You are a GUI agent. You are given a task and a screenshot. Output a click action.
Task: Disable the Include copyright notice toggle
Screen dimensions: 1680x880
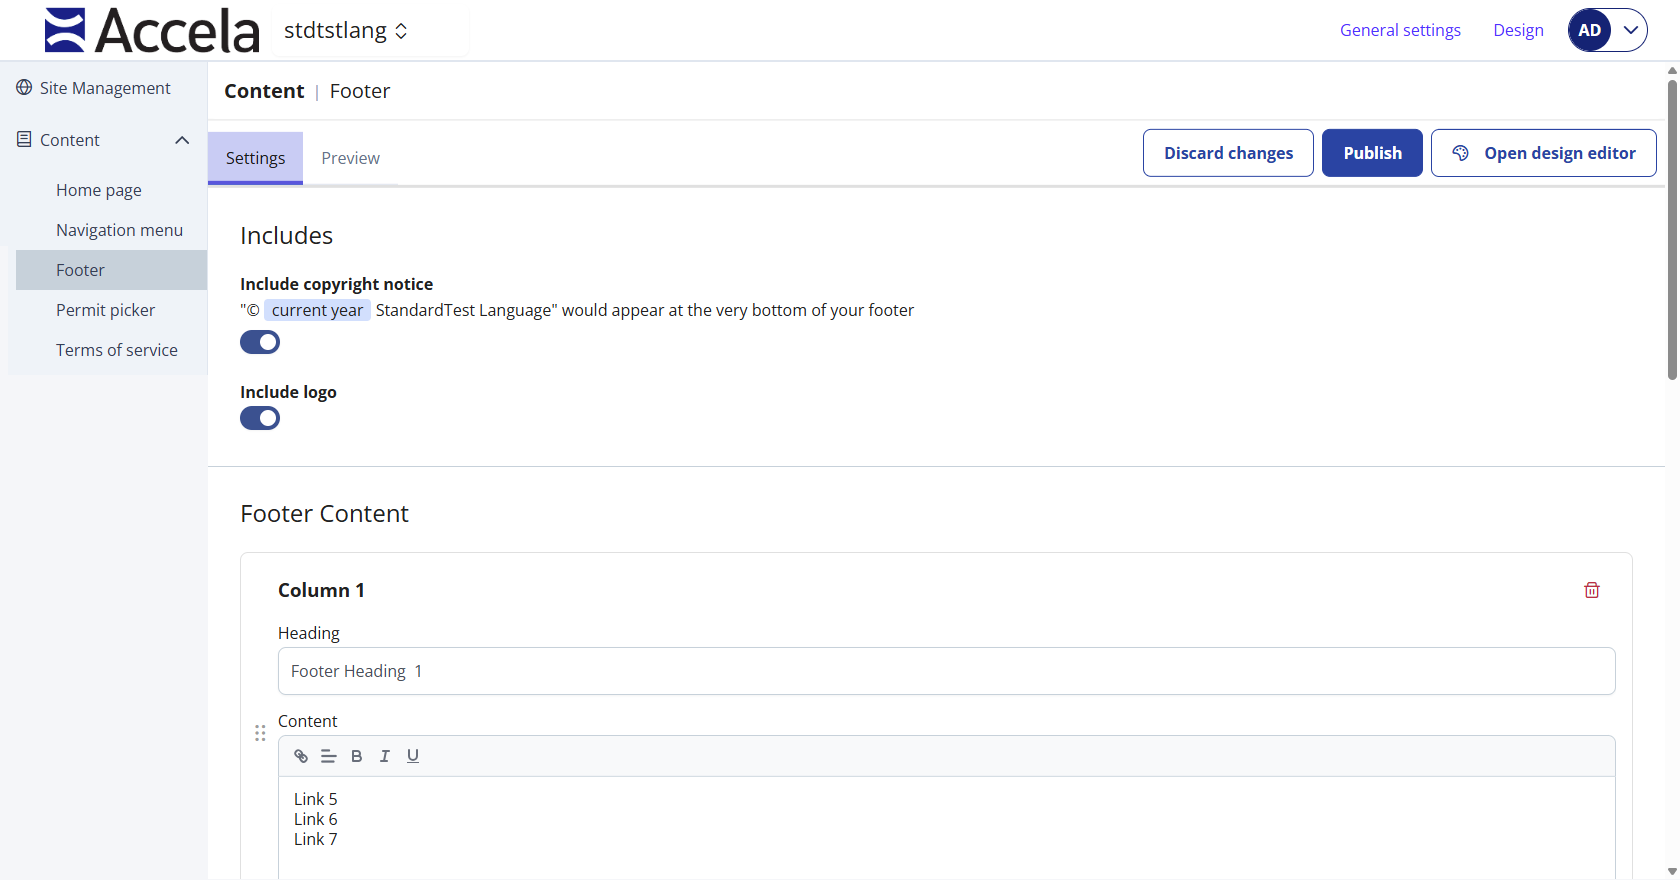[x=260, y=342]
